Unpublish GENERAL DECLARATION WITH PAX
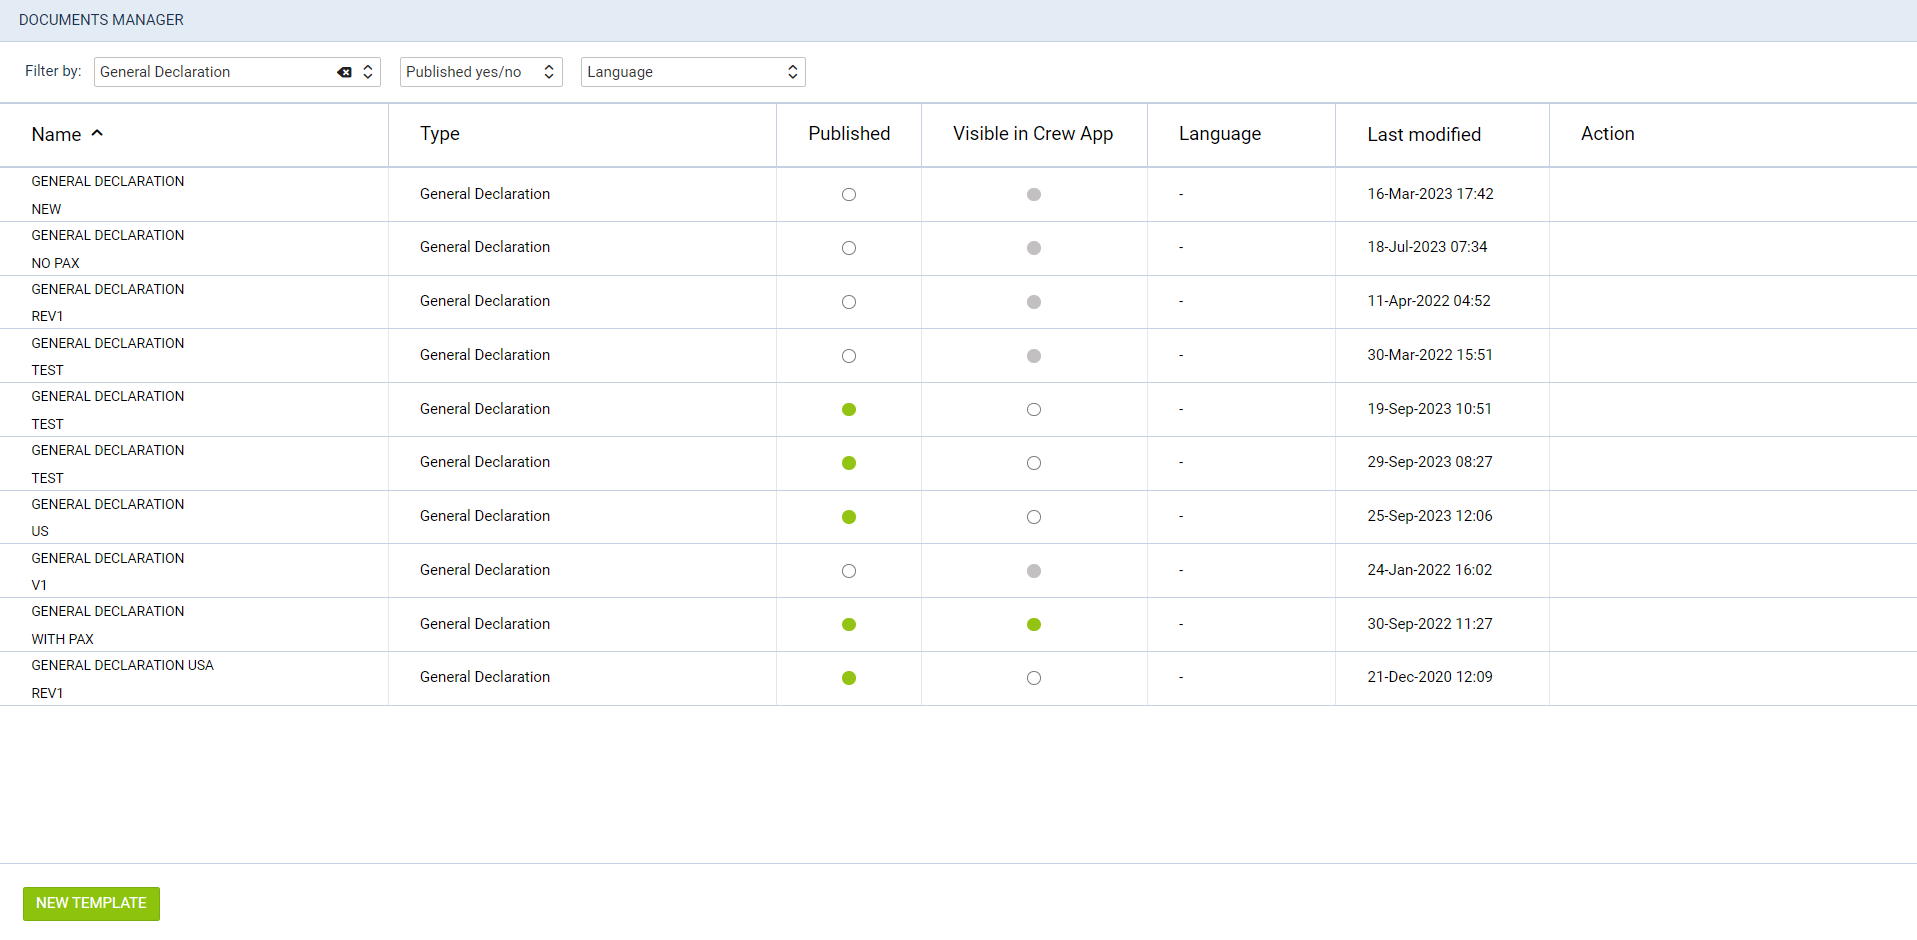Viewport: 1917px width, 940px height. [849, 625]
